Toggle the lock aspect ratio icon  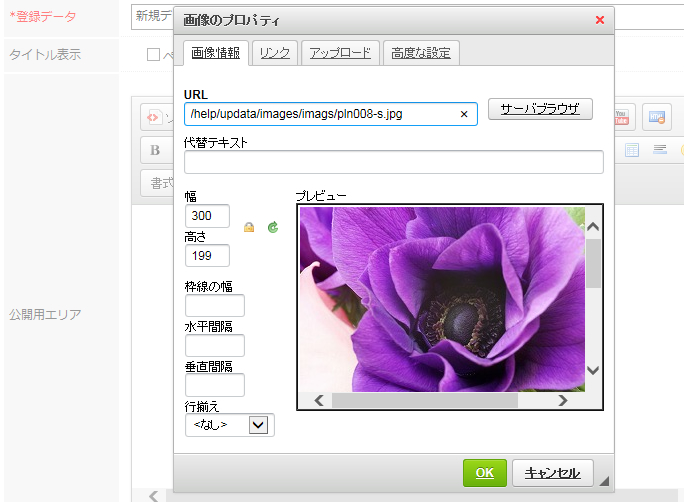(249, 227)
